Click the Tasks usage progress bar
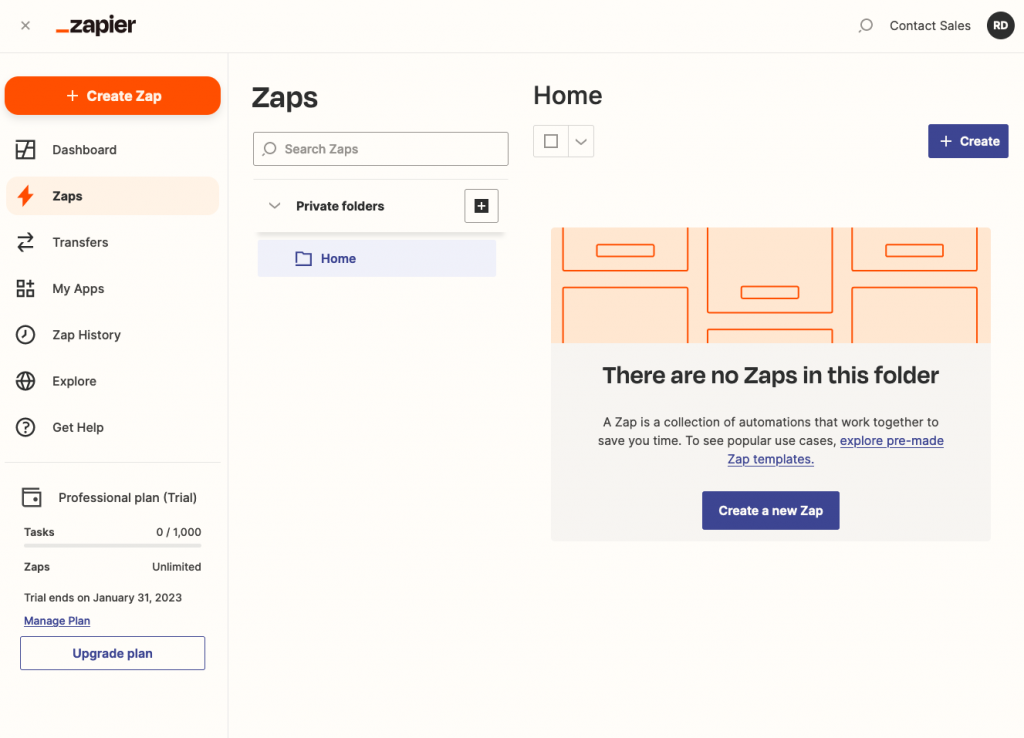1024x738 pixels. point(112,545)
